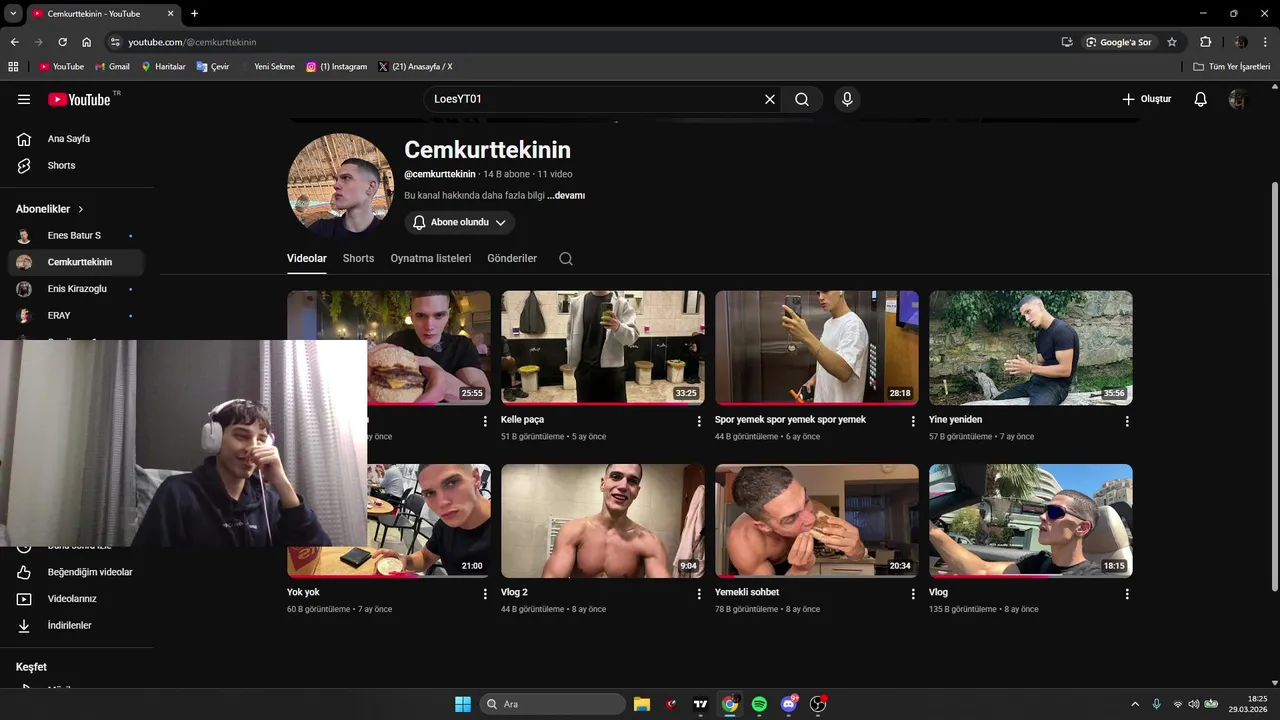Open options menu for the Vlog video

1127,593
